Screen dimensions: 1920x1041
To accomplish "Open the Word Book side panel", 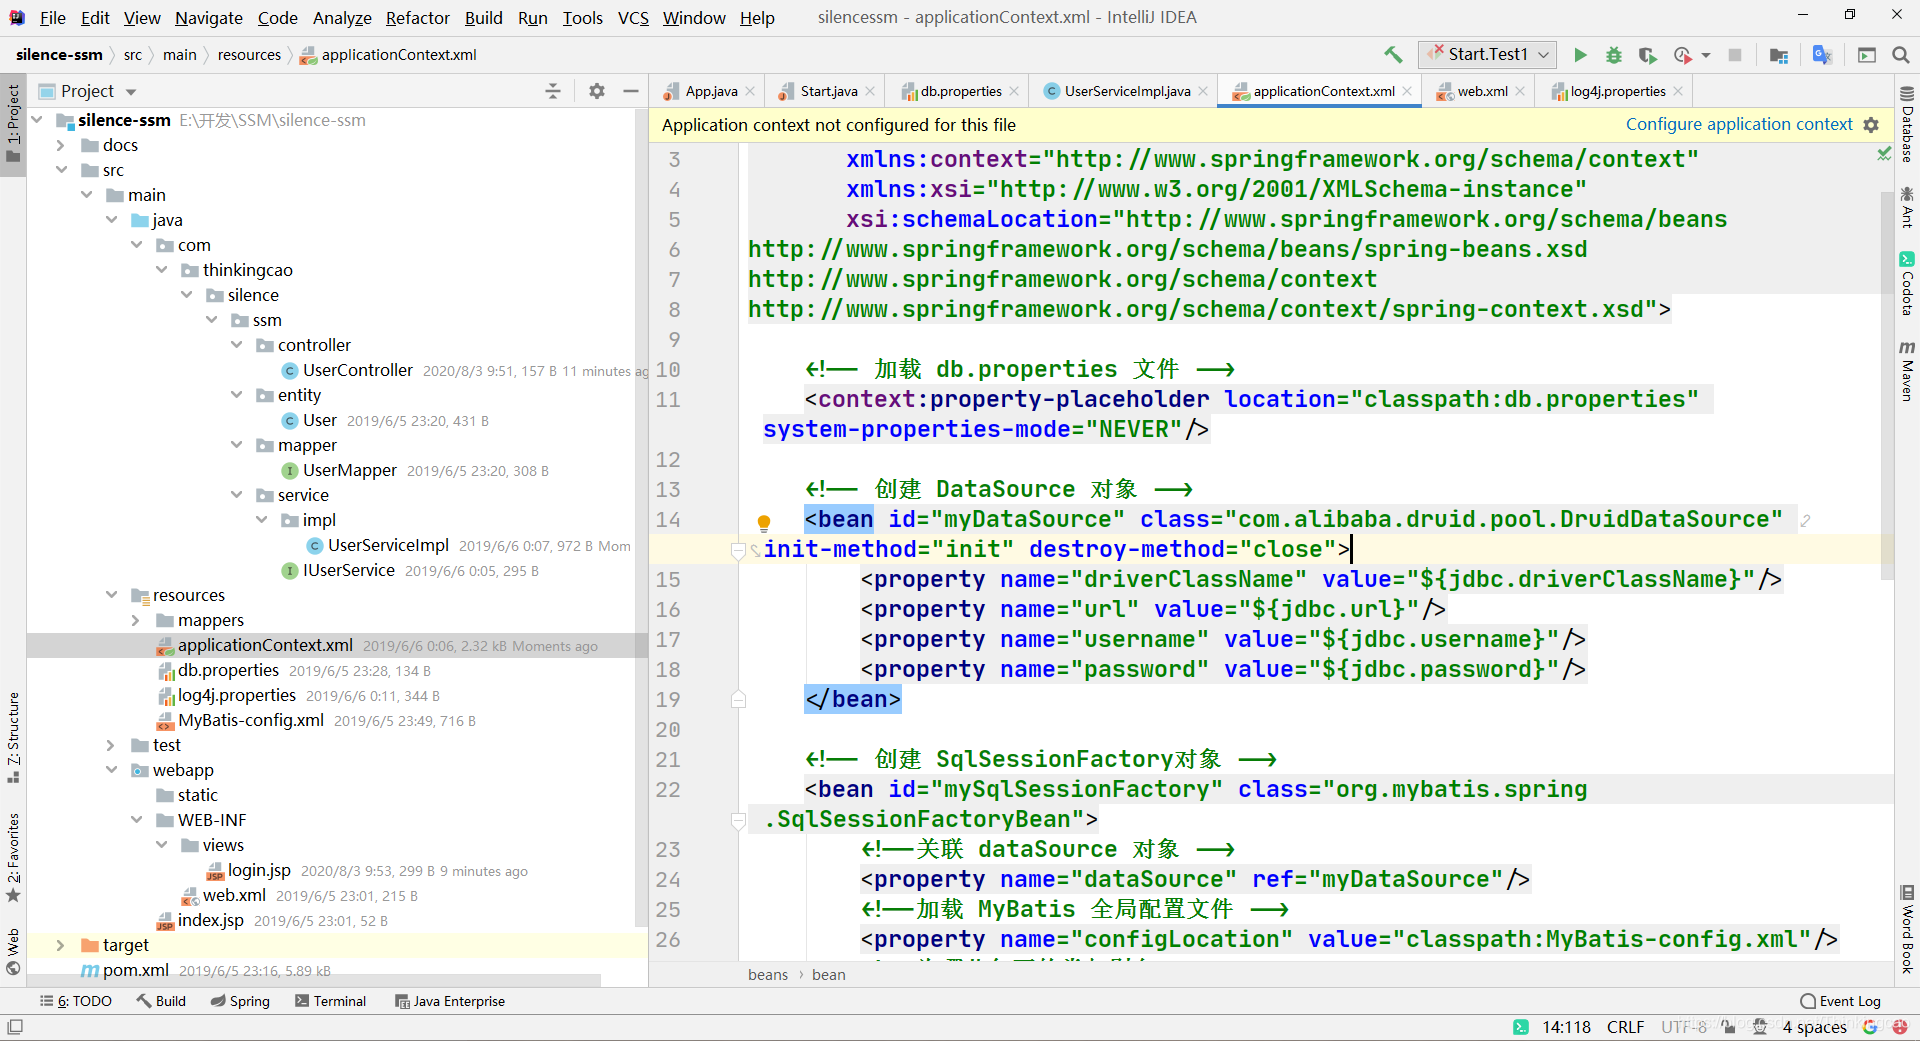I will click(x=1907, y=929).
